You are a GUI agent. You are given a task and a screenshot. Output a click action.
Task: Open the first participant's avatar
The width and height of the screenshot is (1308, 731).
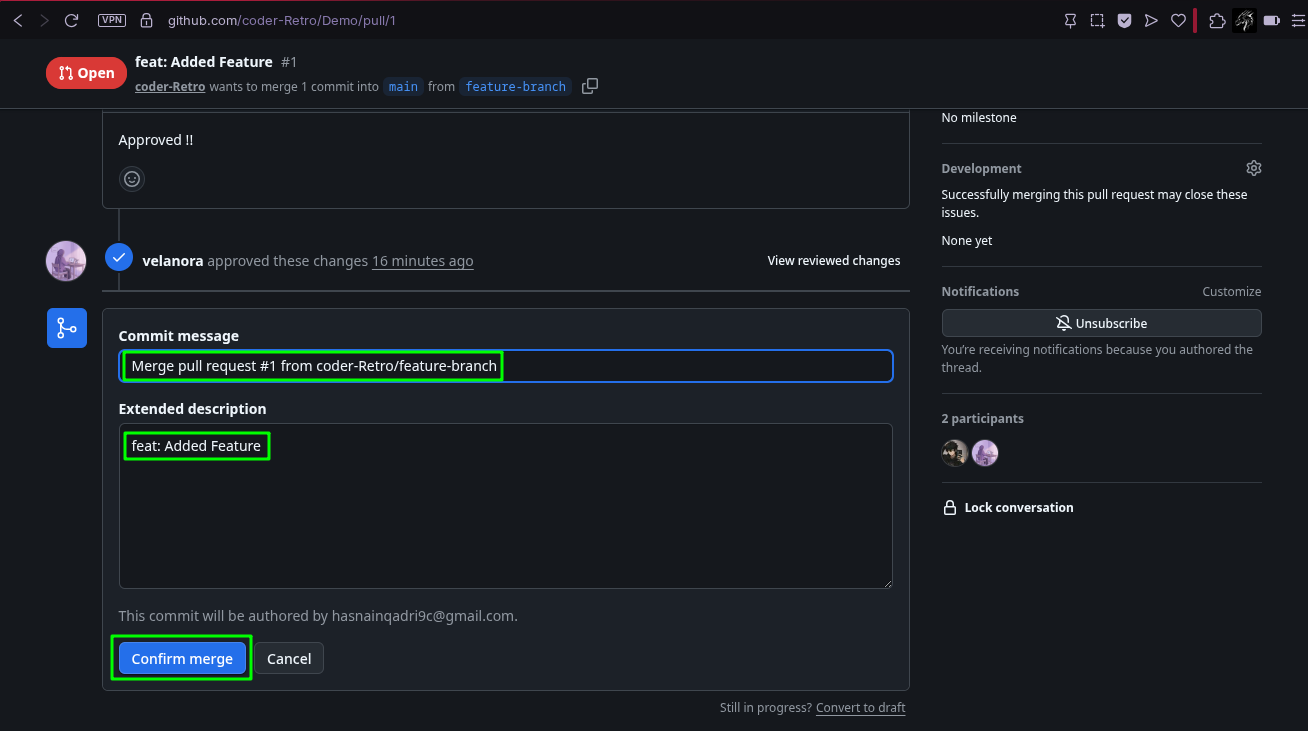[x=955, y=453]
